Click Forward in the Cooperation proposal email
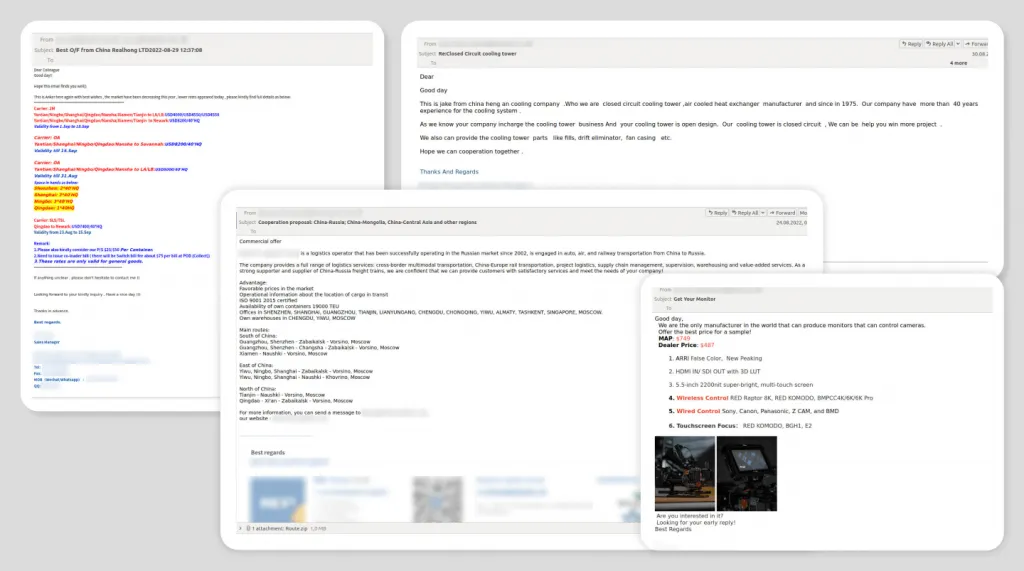Viewport: 1024px width, 571px height. (x=784, y=213)
